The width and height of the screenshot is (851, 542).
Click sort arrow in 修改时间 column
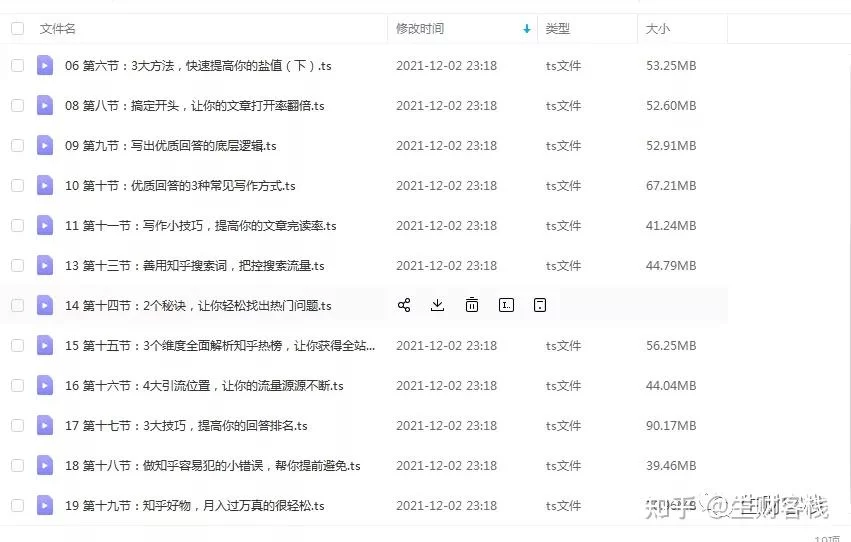pyautogui.click(x=527, y=29)
